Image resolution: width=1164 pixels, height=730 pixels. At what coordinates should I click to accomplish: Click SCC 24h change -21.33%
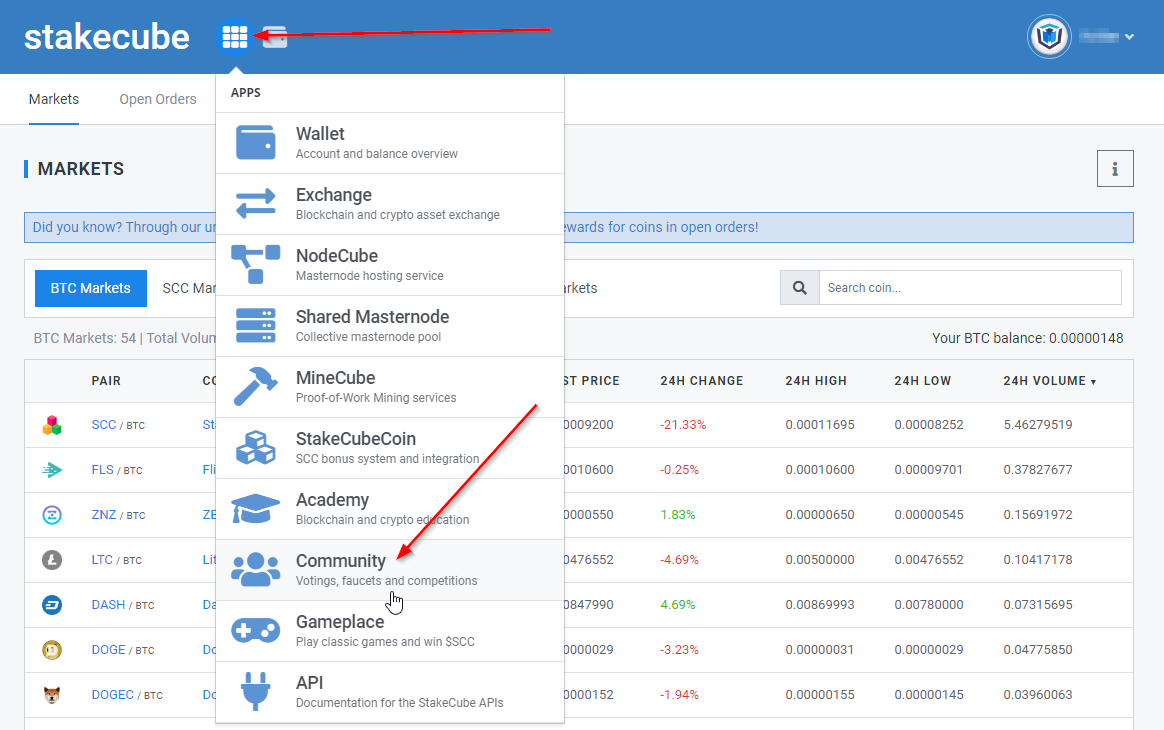683,425
